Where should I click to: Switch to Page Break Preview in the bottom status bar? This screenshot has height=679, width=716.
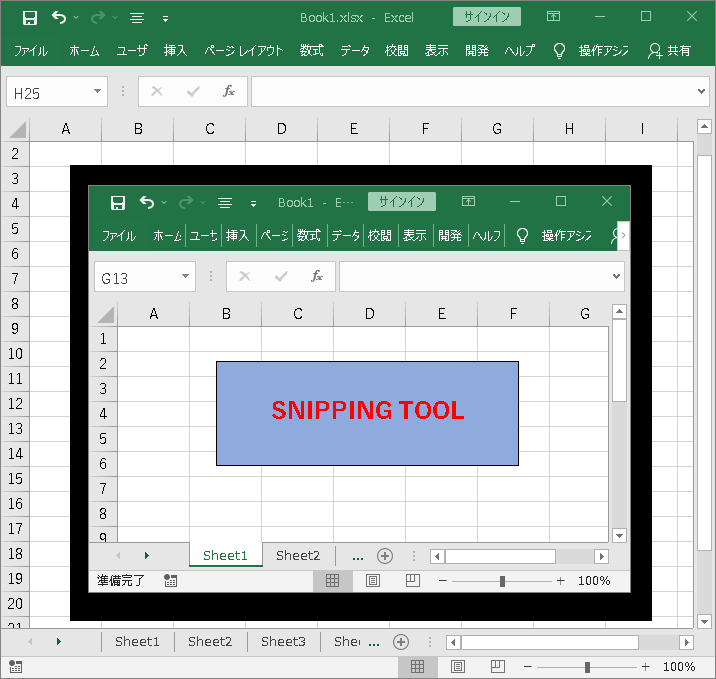498,667
